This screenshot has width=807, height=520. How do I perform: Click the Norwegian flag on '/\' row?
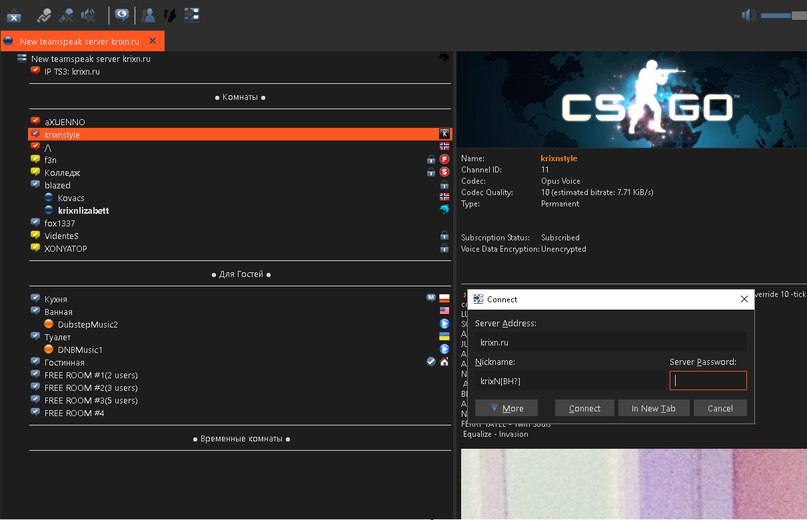click(x=445, y=147)
